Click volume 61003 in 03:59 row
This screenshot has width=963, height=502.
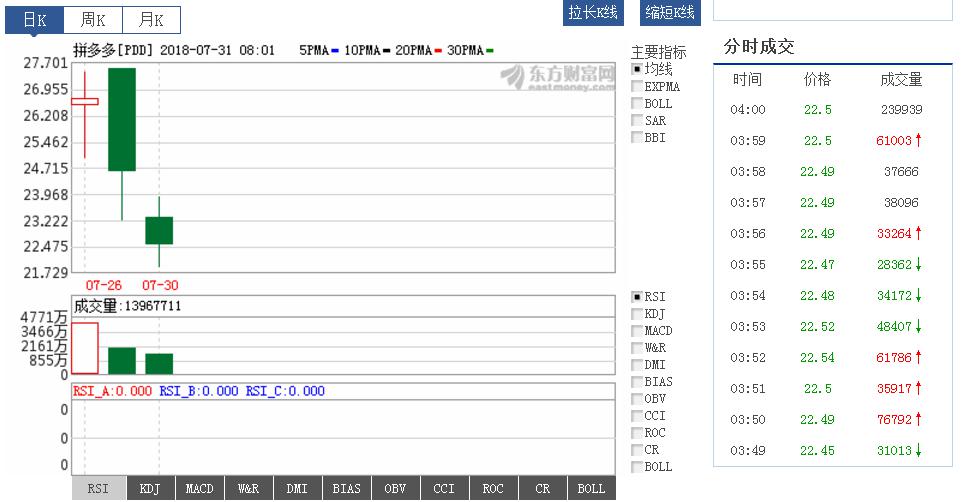[x=894, y=141]
